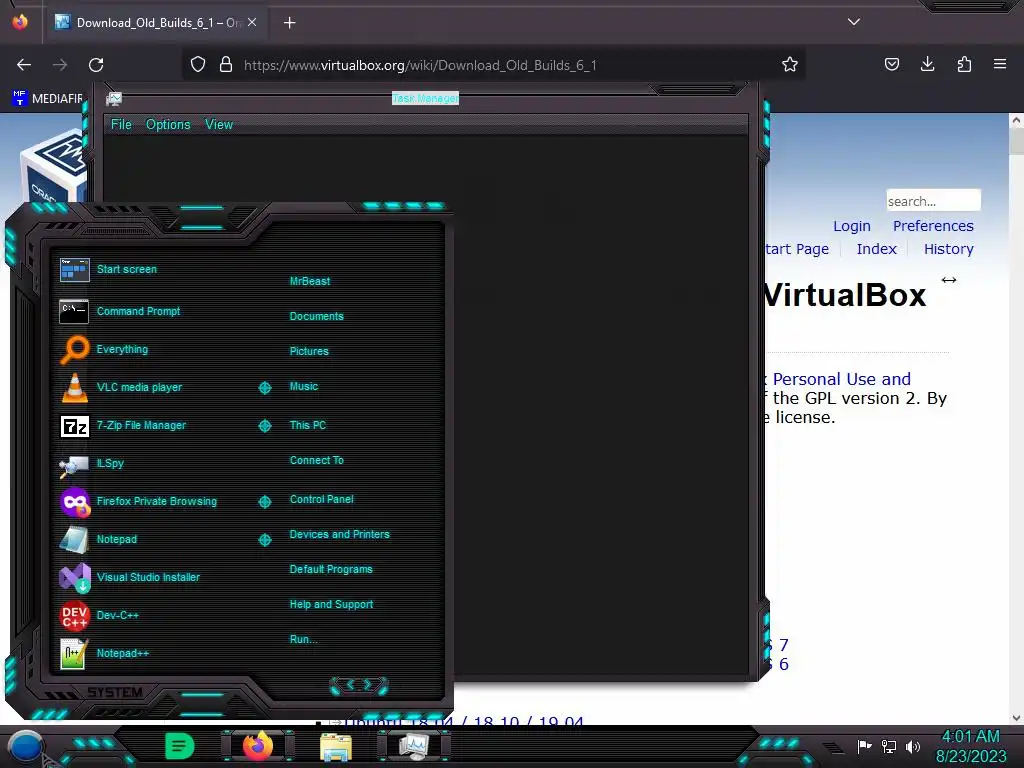Open MEDIAFIRE bookmark in toolbar
1024x768 pixels.
(48, 99)
